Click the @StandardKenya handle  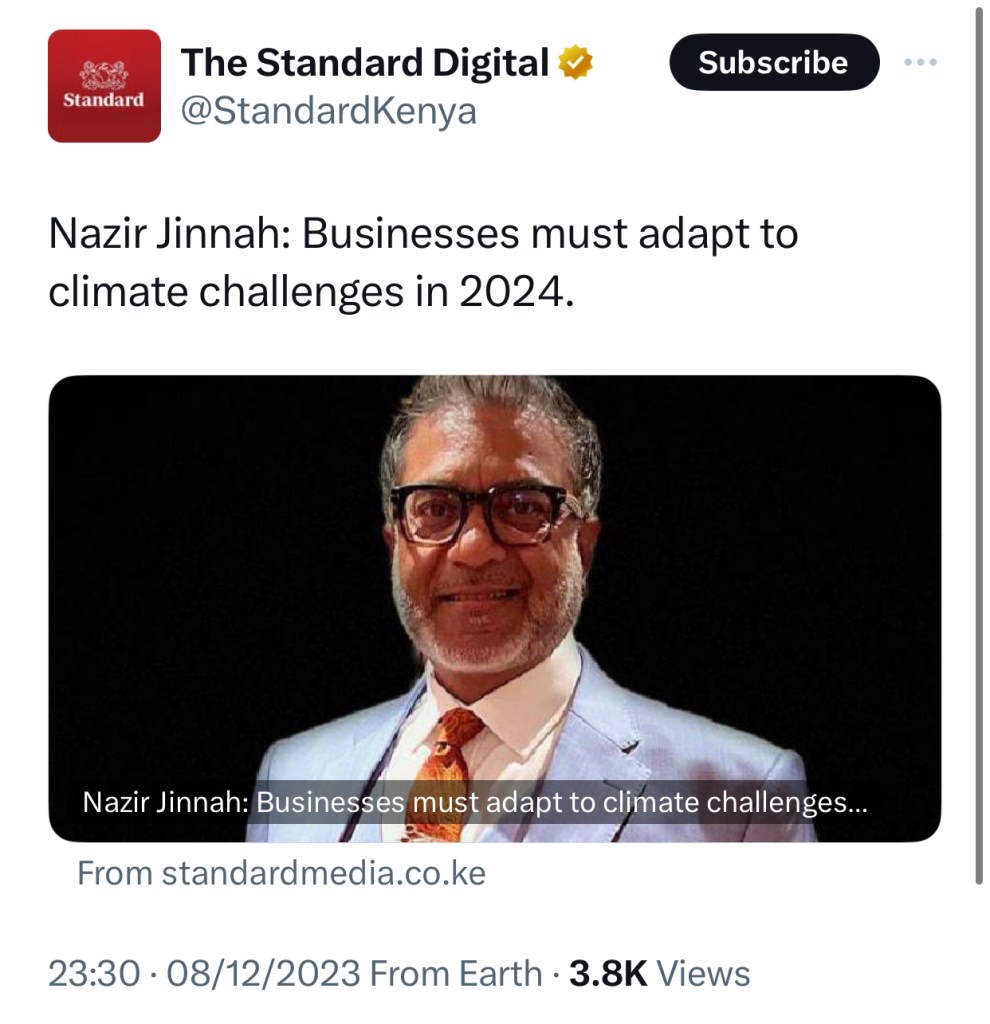(328, 111)
